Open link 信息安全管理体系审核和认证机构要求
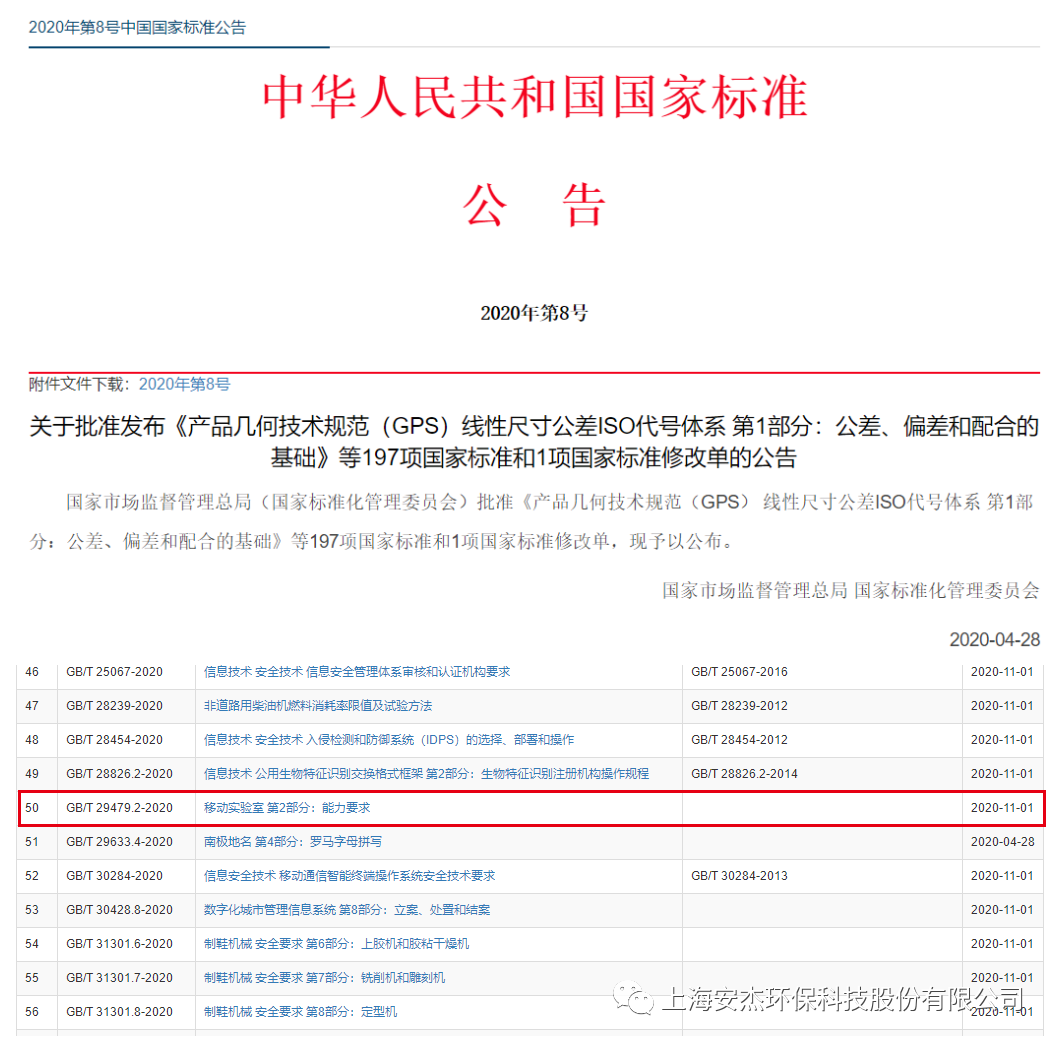Image resolution: width=1059 pixels, height=1046 pixels. coord(356,672)
